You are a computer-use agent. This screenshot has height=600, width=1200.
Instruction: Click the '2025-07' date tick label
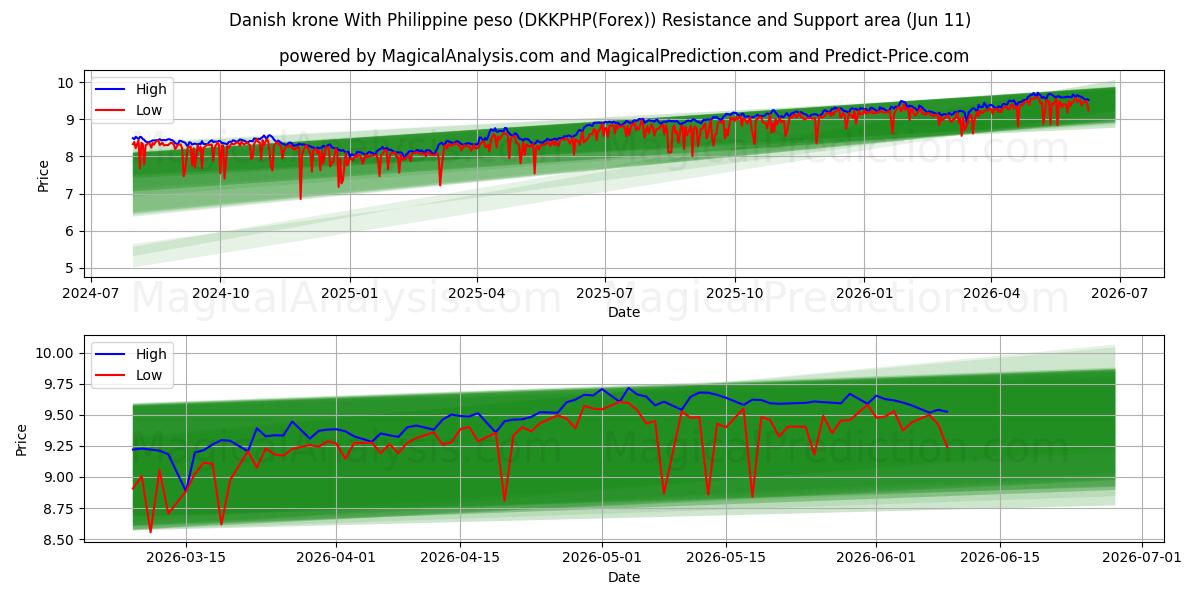pyautogui.click(x=604, y=293)
